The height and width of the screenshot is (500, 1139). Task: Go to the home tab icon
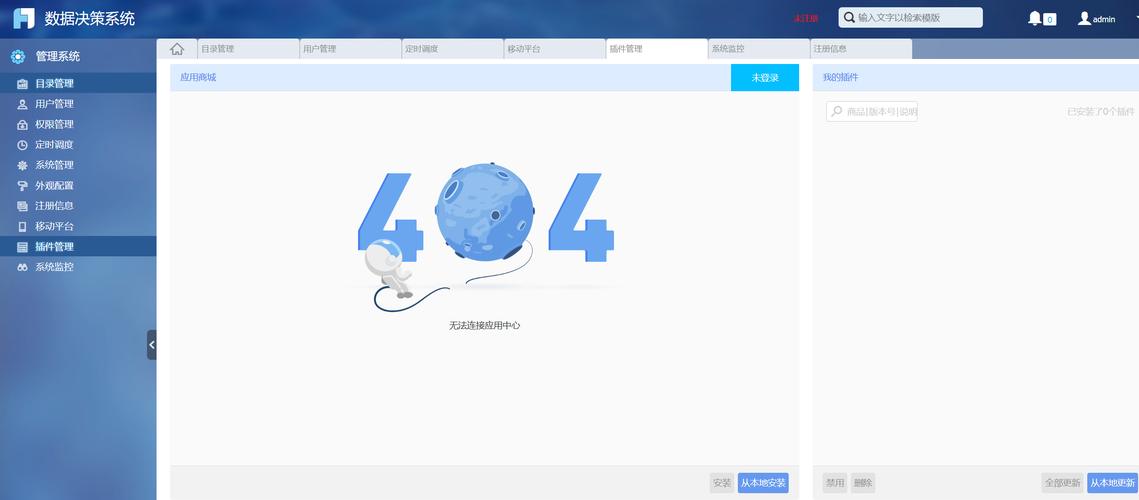coord(177,49)
